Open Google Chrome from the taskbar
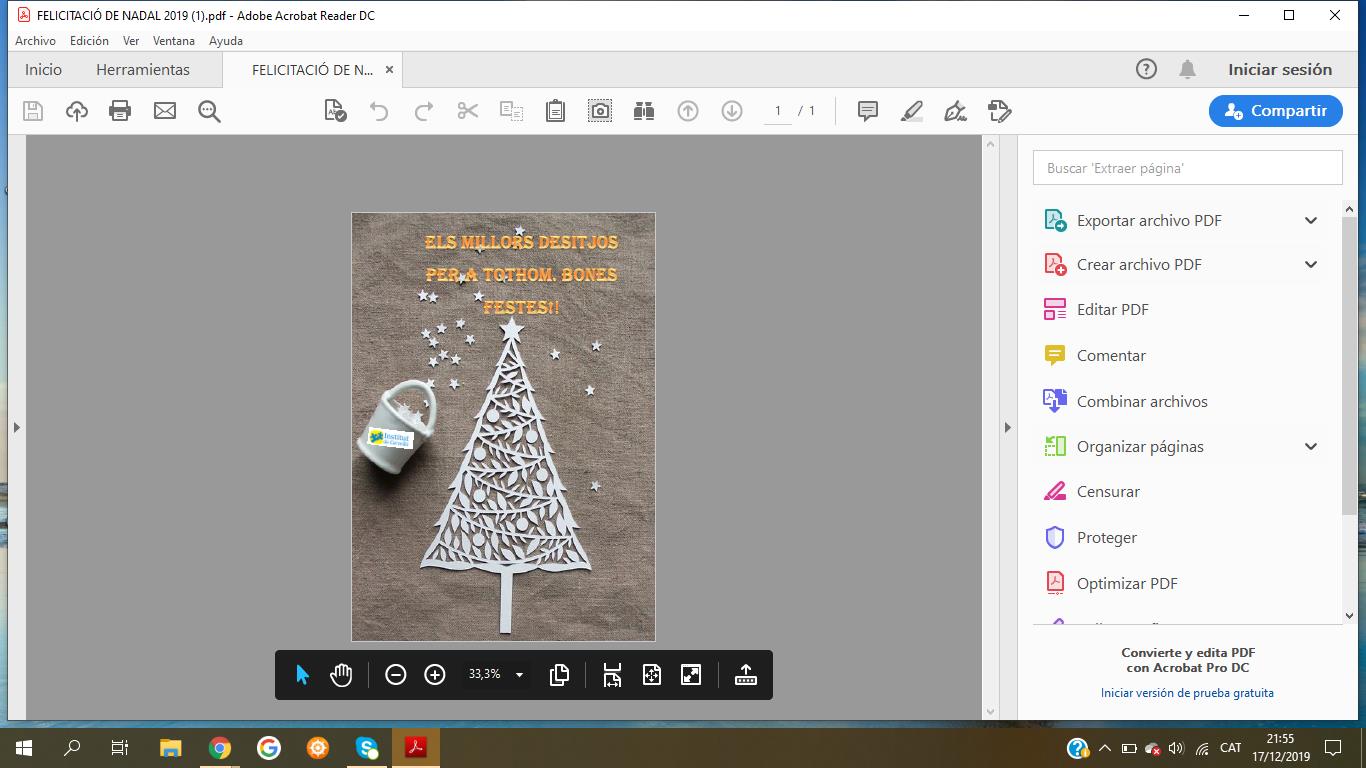The height and width of the screenshot is (768, 1366). [220, 748]
